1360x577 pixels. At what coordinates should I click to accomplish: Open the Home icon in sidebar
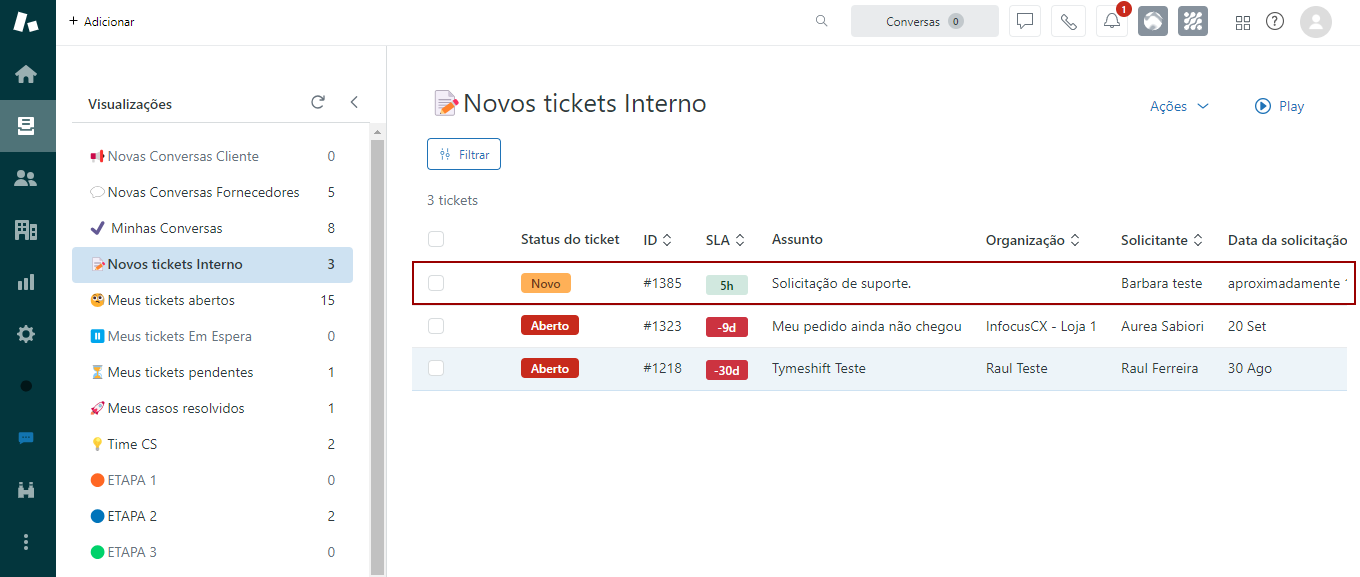pyautogui.click(x=27, y=74)
